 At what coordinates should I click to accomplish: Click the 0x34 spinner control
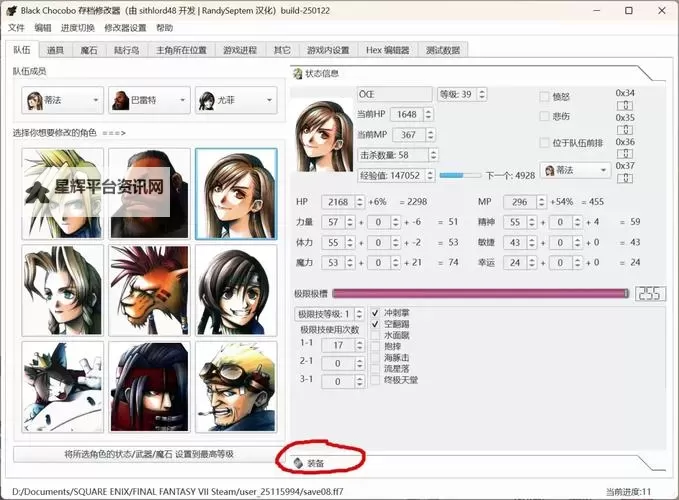tap(625, 105)
